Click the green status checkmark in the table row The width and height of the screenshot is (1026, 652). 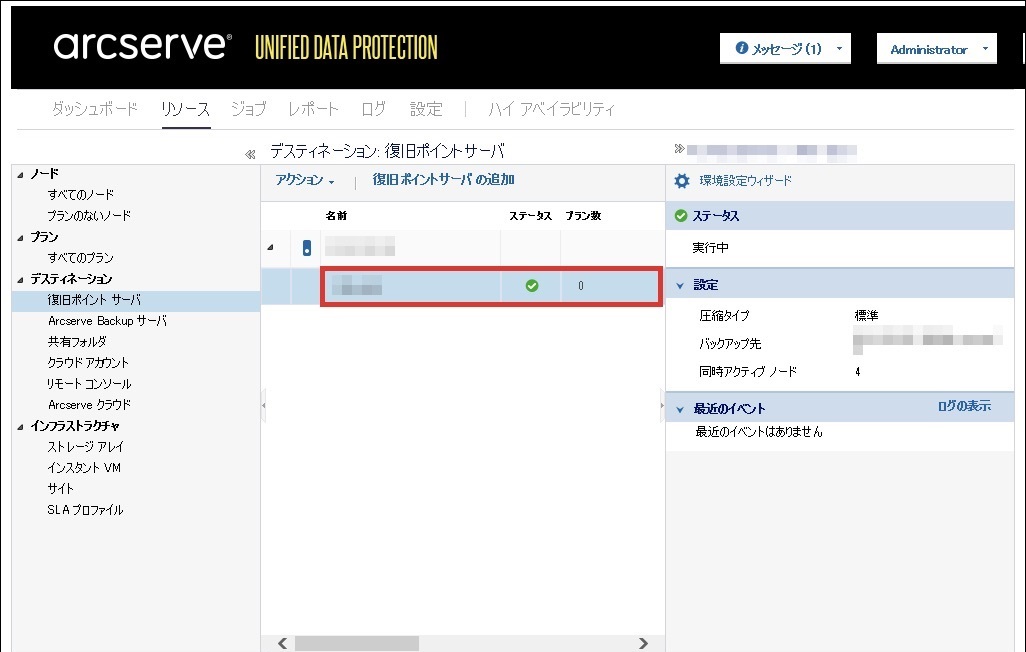[x=532, y=286]
